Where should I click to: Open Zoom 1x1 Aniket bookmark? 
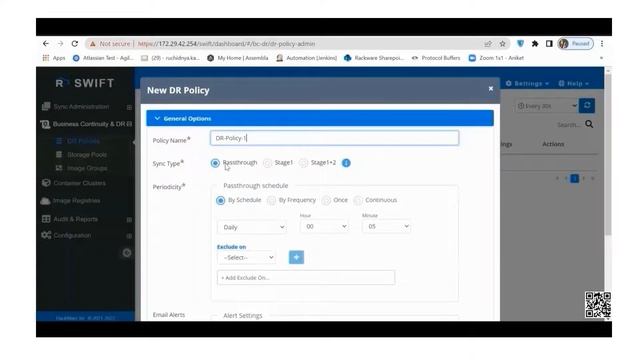(496, 58)
